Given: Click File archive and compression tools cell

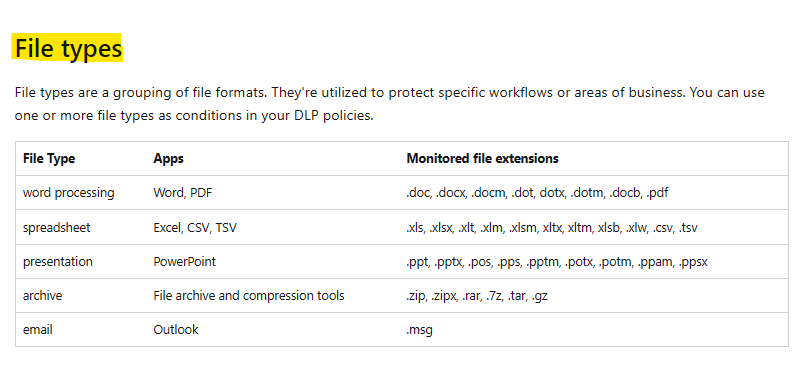Looking at the screenshot, I should click(x=249, y=296).
